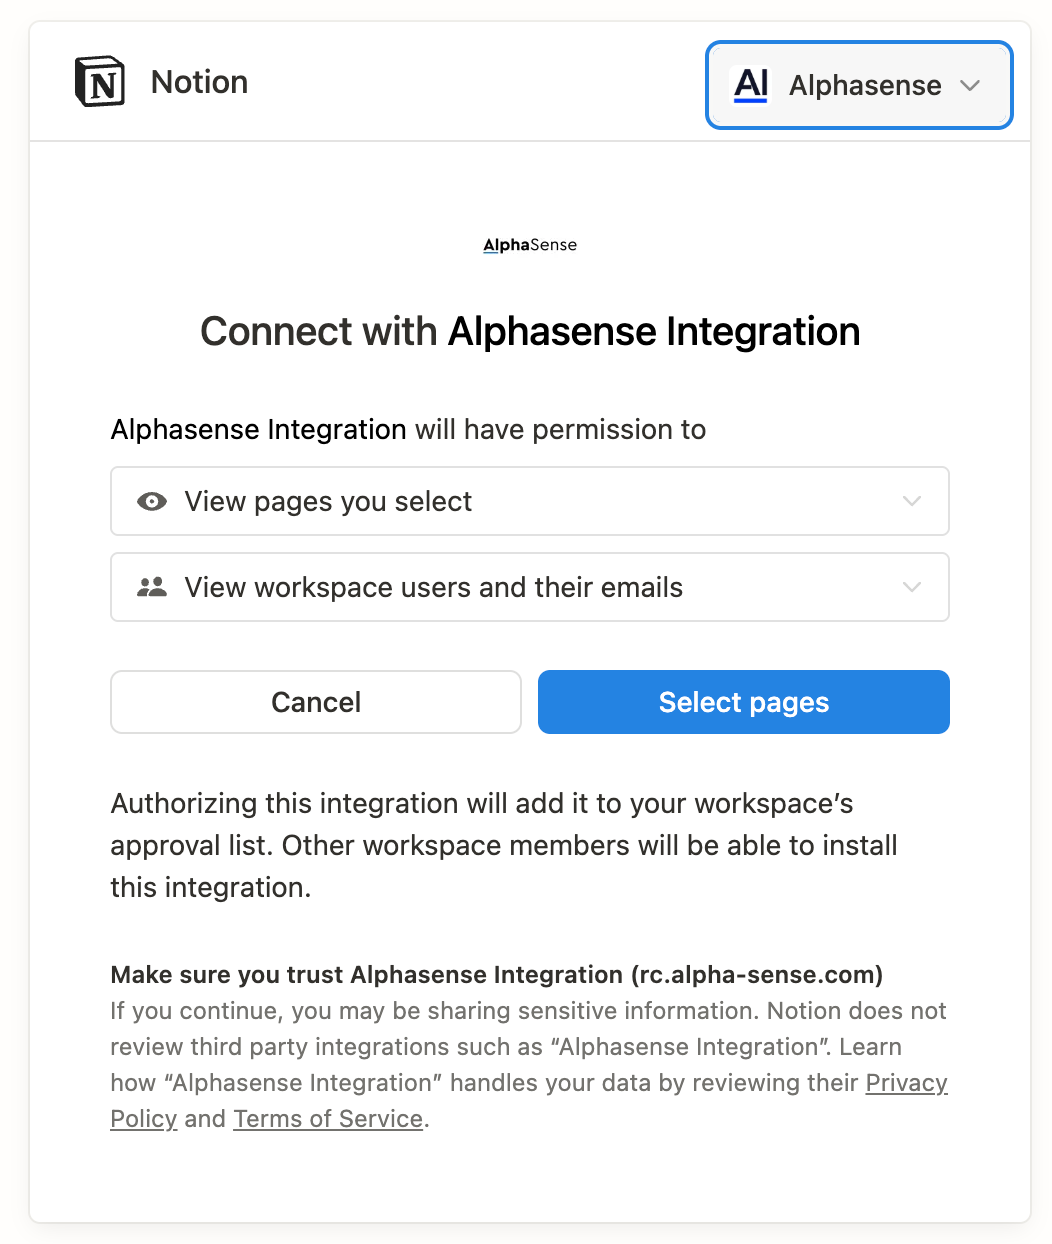Click the Alphasense workspace avatar icon
Screen dimensions: 1052x1244
pyautogui.click(x=751, y=85)
